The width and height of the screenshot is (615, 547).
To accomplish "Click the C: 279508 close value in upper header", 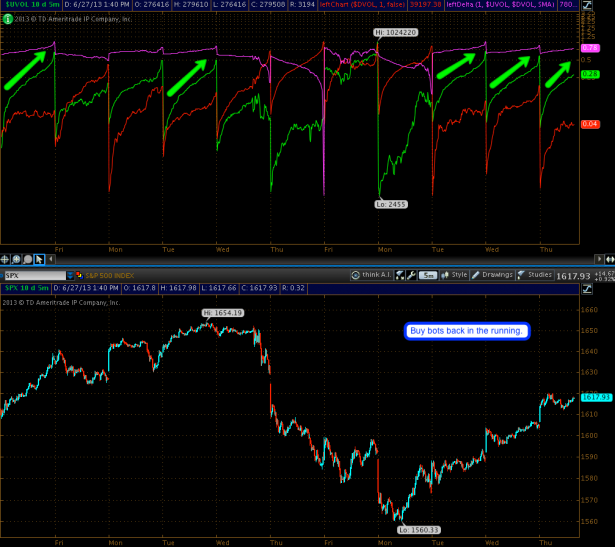I will click(x=267, y=5).
